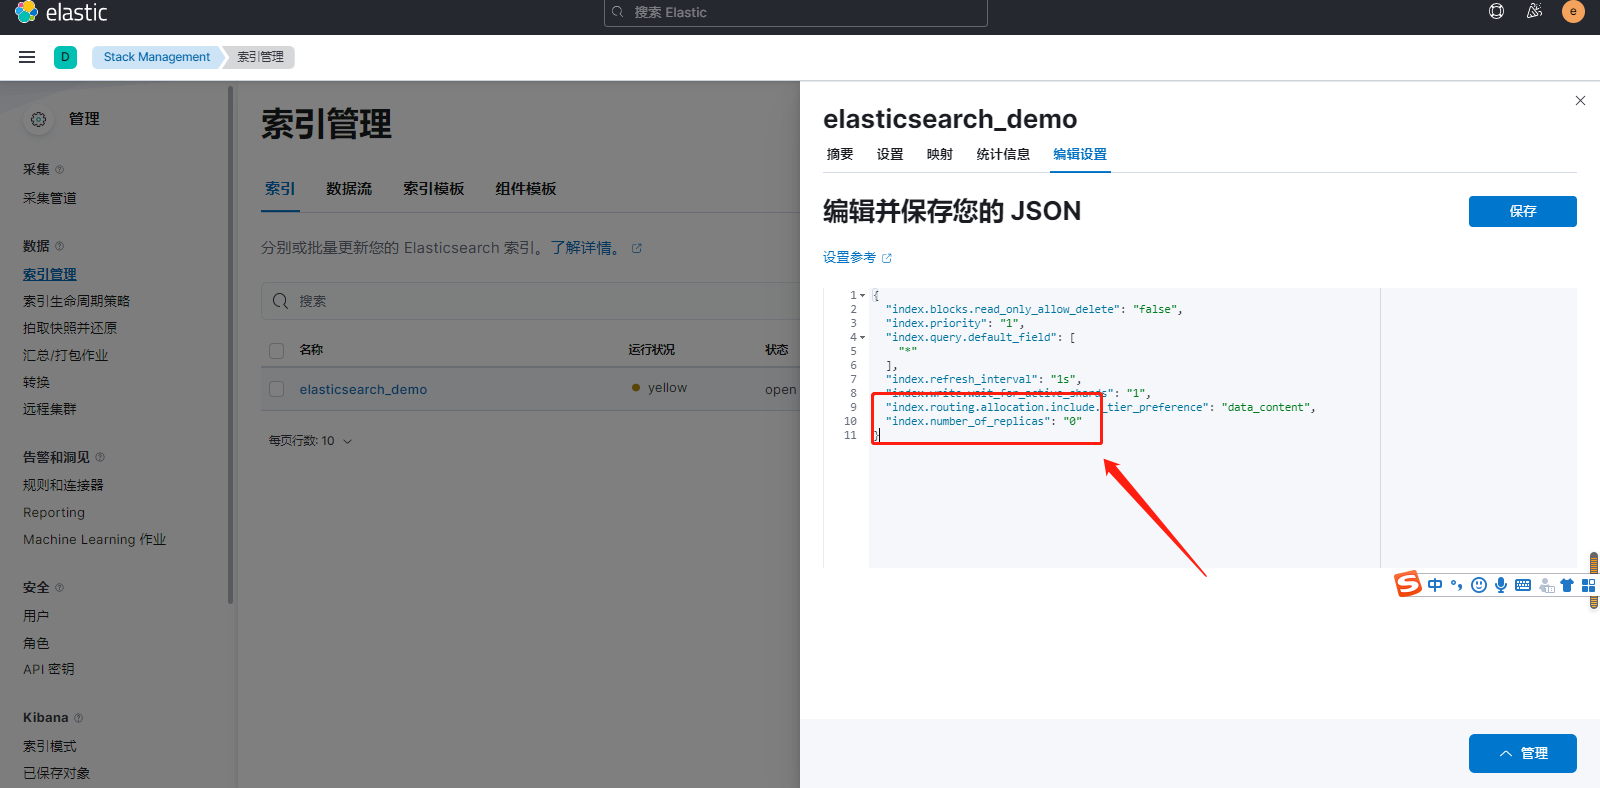Click the help icon beside Kibana
Screen dimensions: 1600x788
79,718
